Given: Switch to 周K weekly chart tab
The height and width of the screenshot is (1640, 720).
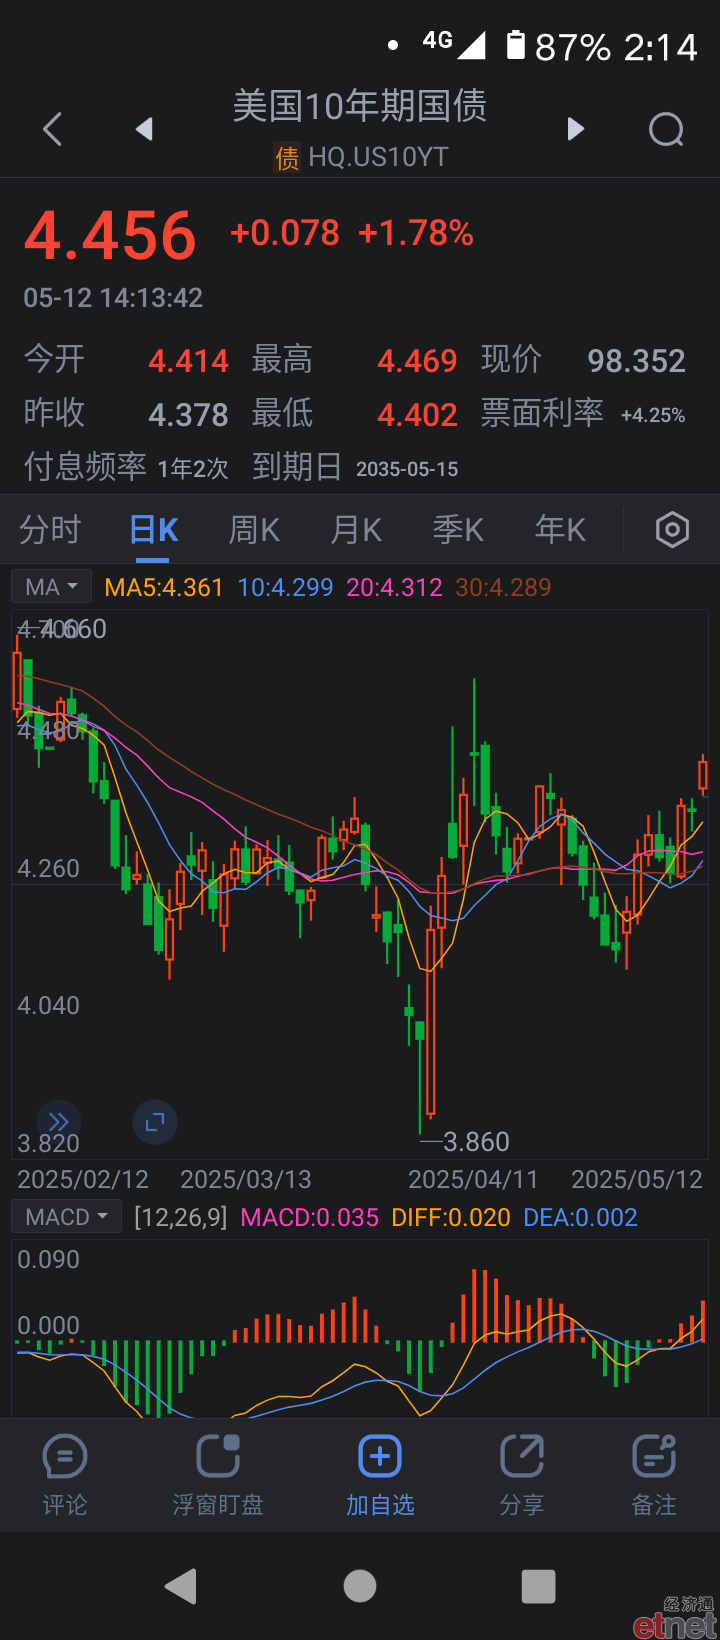Looking at the screenshot, I should (x=255, y=529).
